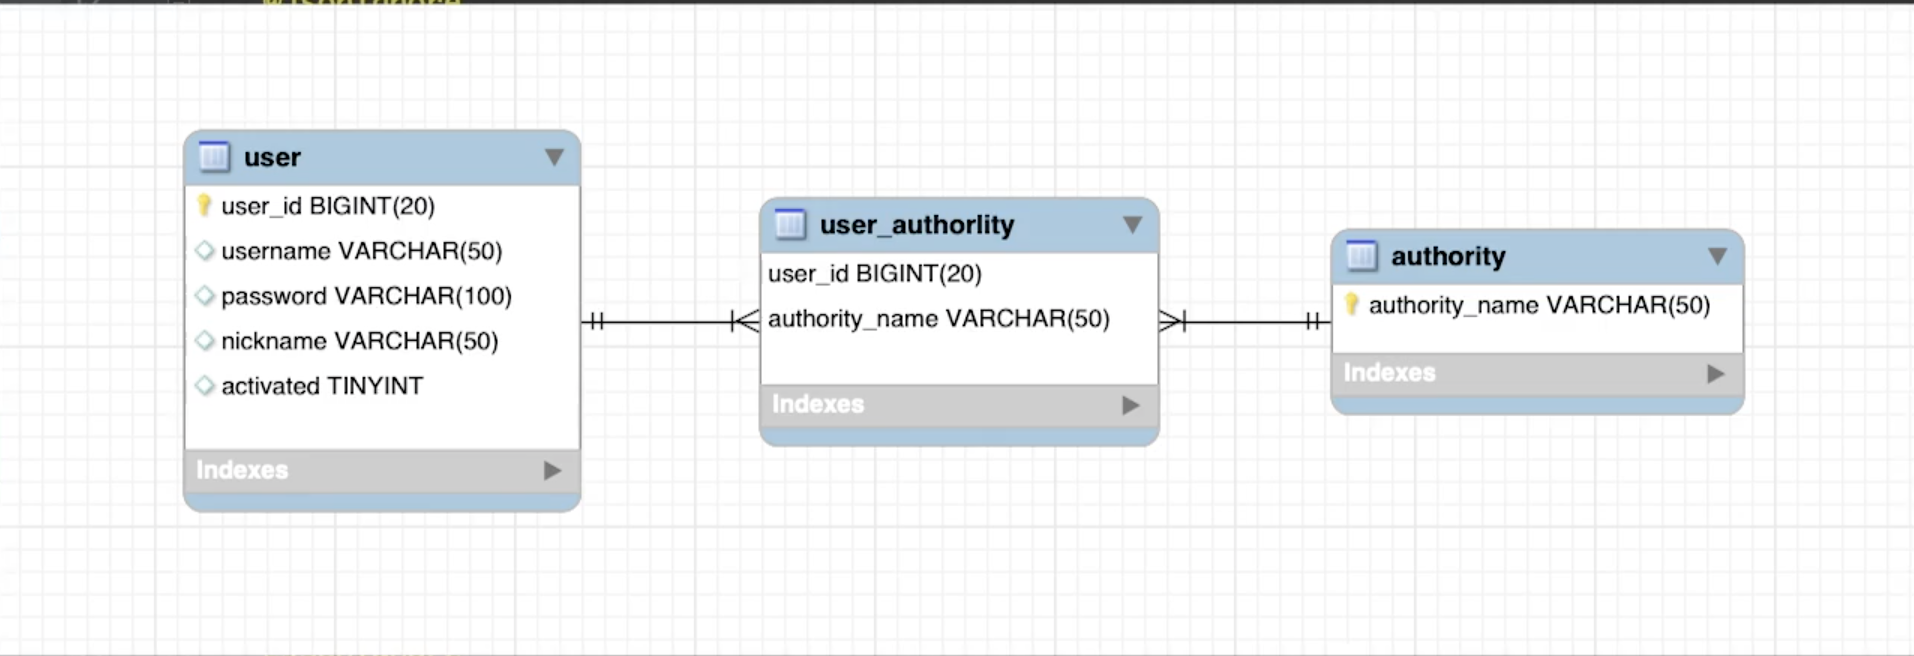Collapse the user table columns
This screenshot has width=1914, height=656.
[554, 158]
